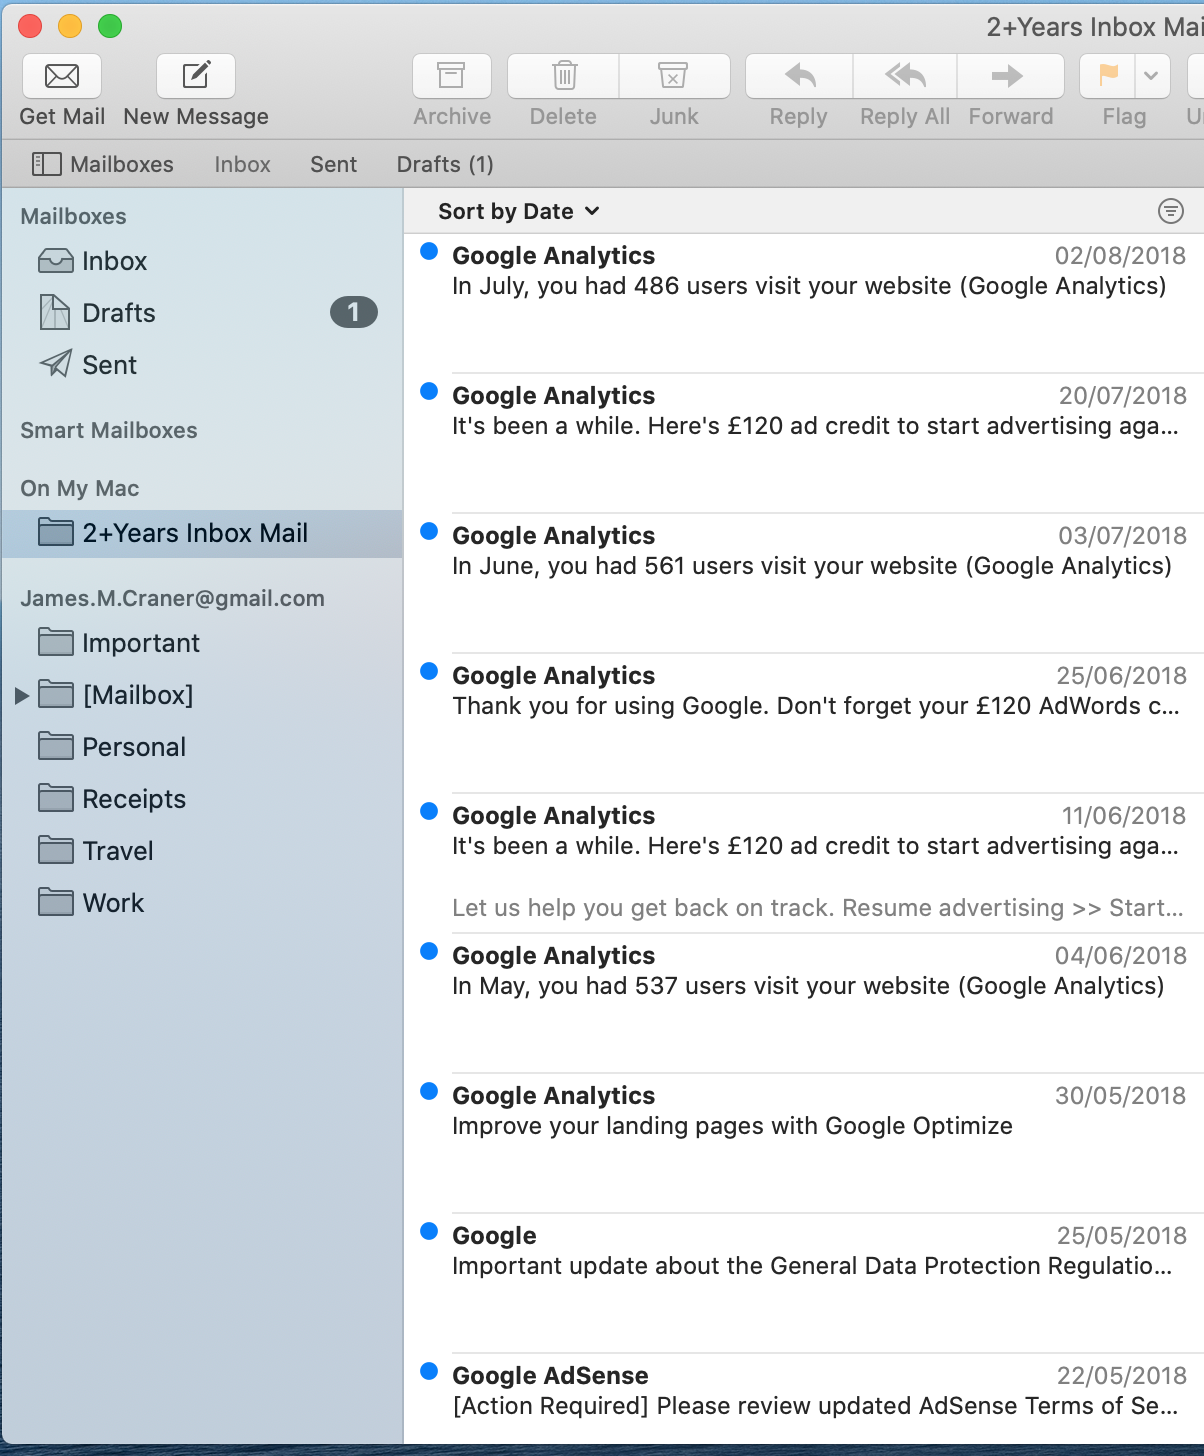Select 2+Years Inbox Mail folder
This screenshot has width=1204, height=1456.
pyautogui.click(x=202, y=533)
